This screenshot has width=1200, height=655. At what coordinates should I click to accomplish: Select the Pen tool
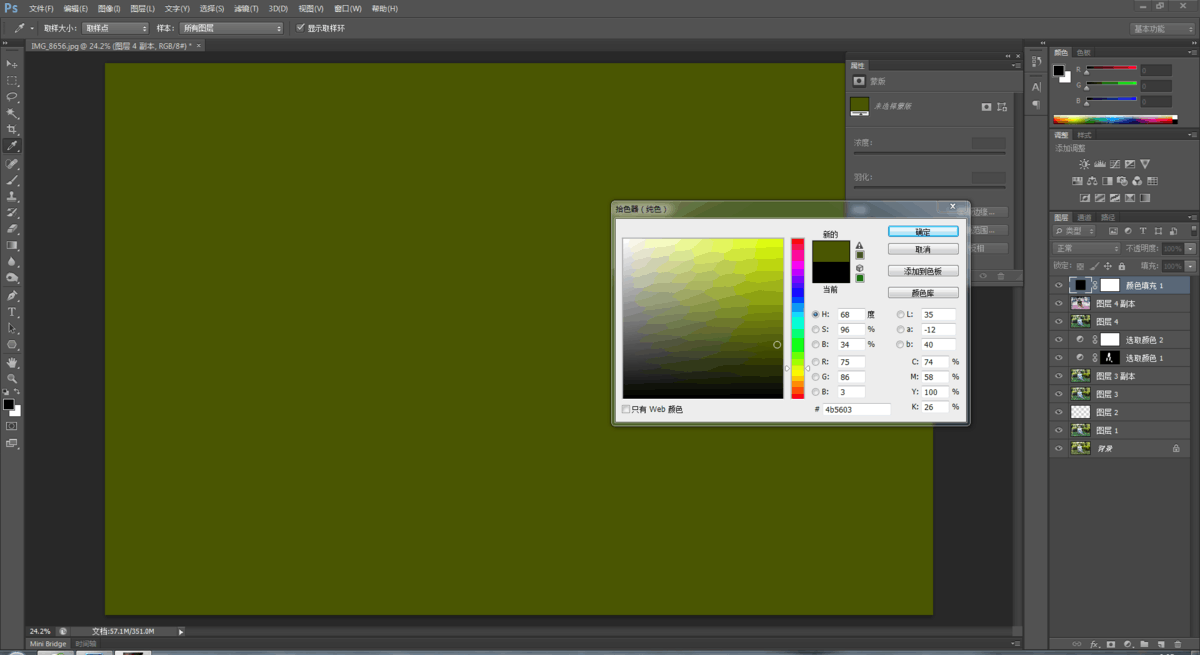coord(12,296)
